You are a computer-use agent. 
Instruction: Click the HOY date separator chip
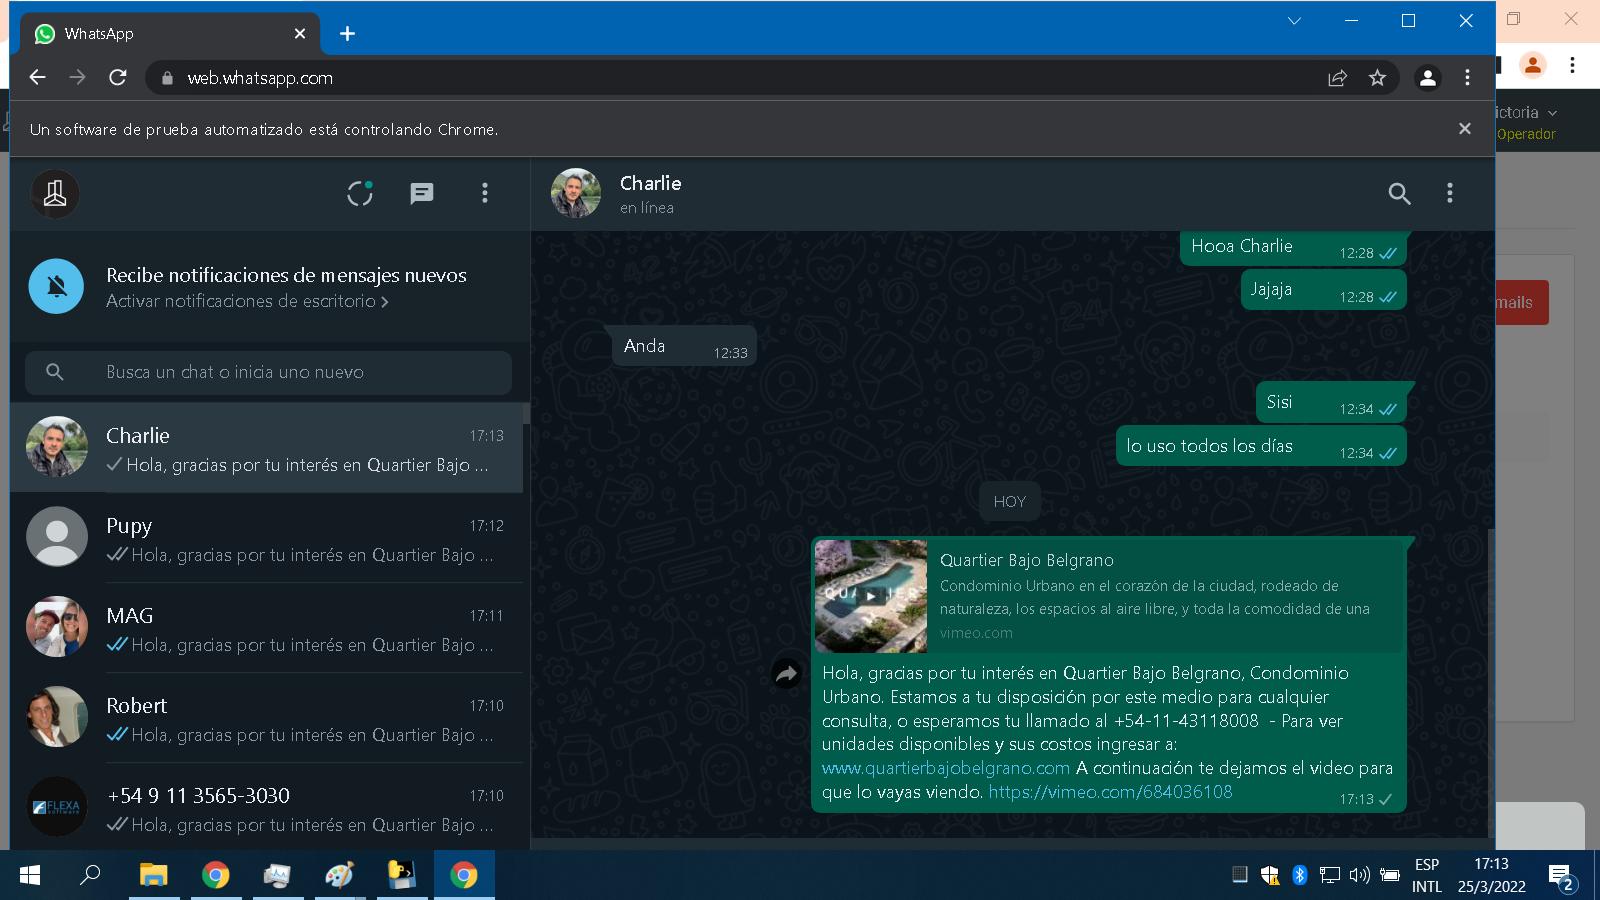1010,502
